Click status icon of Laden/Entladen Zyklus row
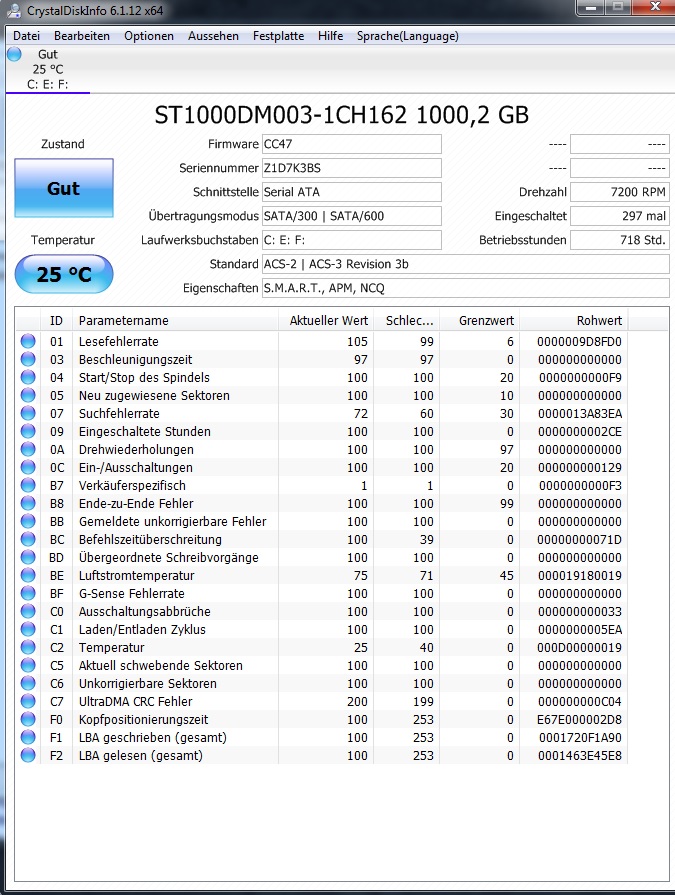This screenshot has width=675, height=895. coord(28,629)
